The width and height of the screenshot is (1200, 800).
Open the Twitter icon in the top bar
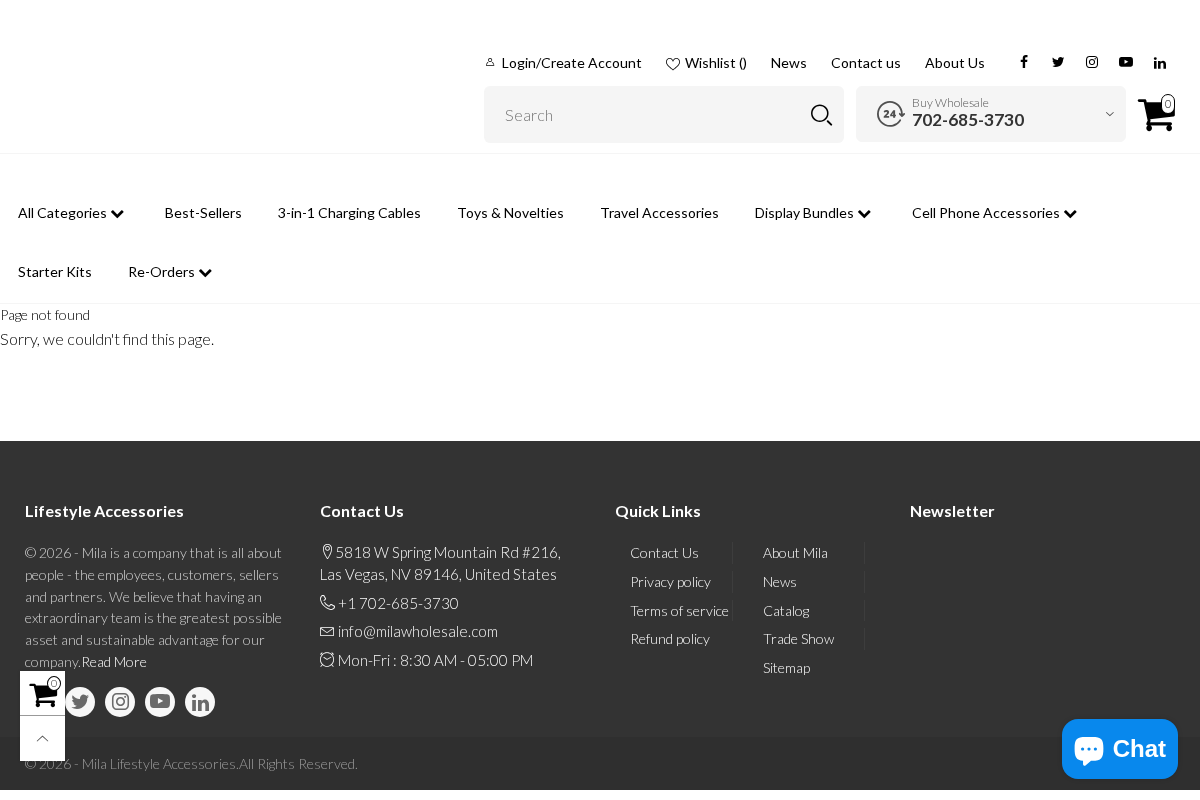(x=1057, y=61)
